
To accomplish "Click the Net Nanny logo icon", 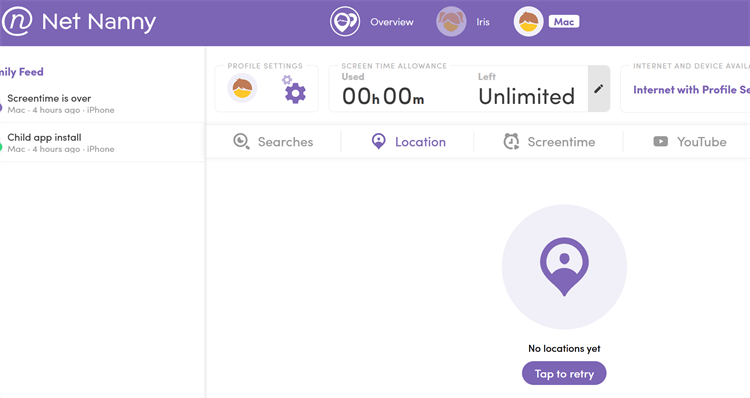I will (x=17, y=22).
